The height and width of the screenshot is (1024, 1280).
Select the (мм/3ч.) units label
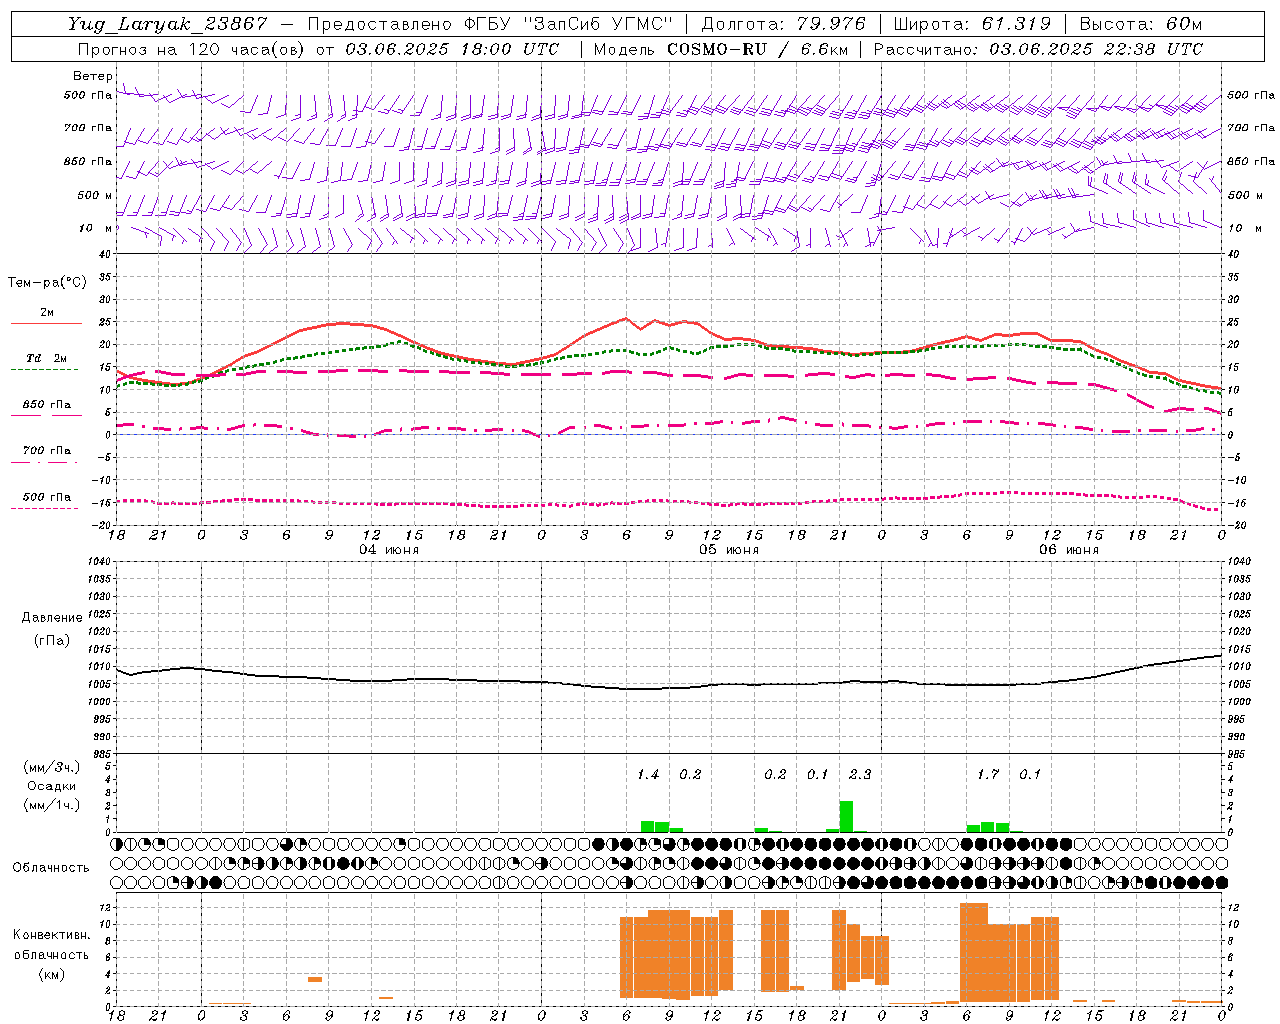pos(51,767)
